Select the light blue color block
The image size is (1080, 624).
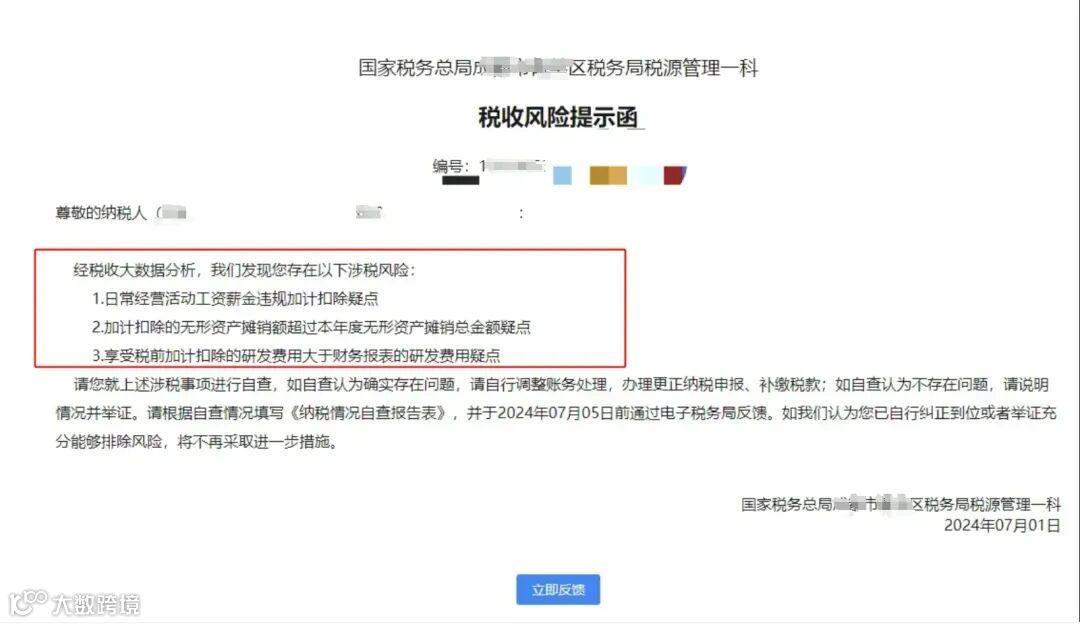click(562, 176)
